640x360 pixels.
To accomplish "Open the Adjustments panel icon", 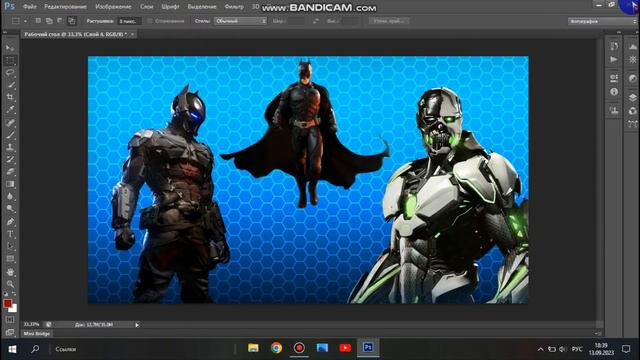I will (x=633, y=78).
